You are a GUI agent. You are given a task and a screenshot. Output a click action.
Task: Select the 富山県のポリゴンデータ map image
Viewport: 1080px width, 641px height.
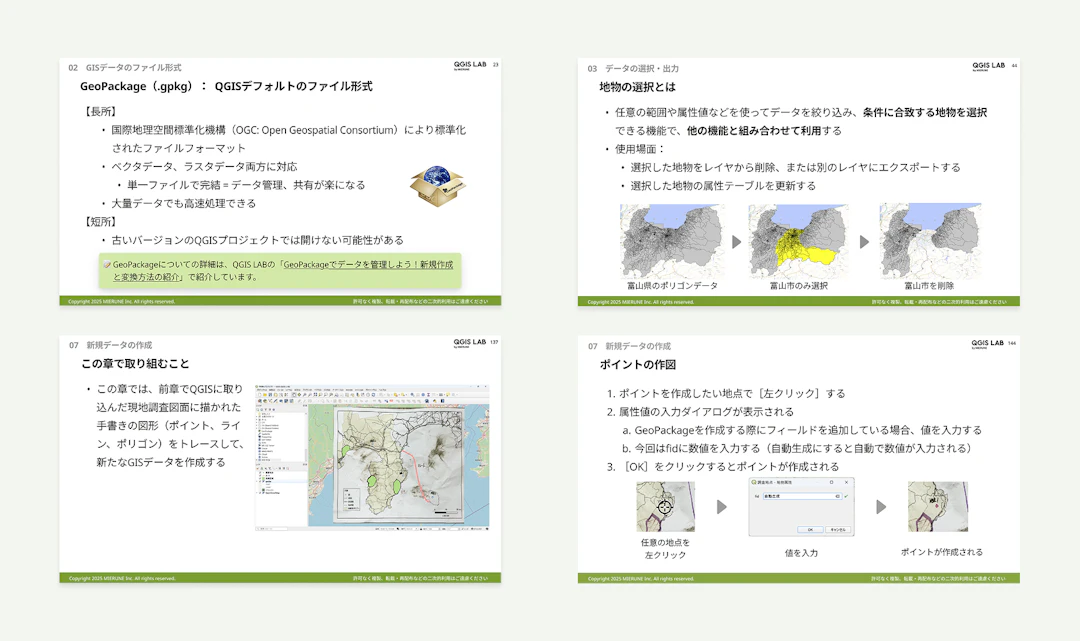point(671,241)
